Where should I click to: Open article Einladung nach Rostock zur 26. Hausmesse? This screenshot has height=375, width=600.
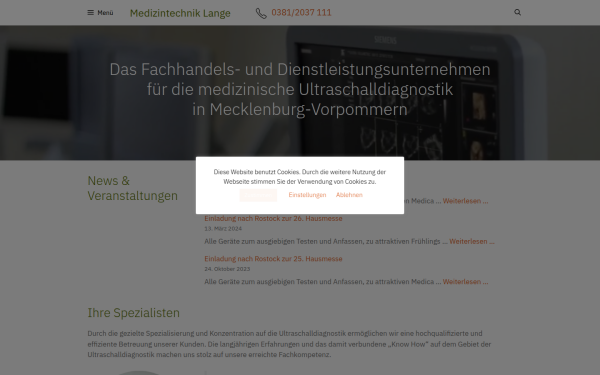pyautogui.click(x=273, y=218)
